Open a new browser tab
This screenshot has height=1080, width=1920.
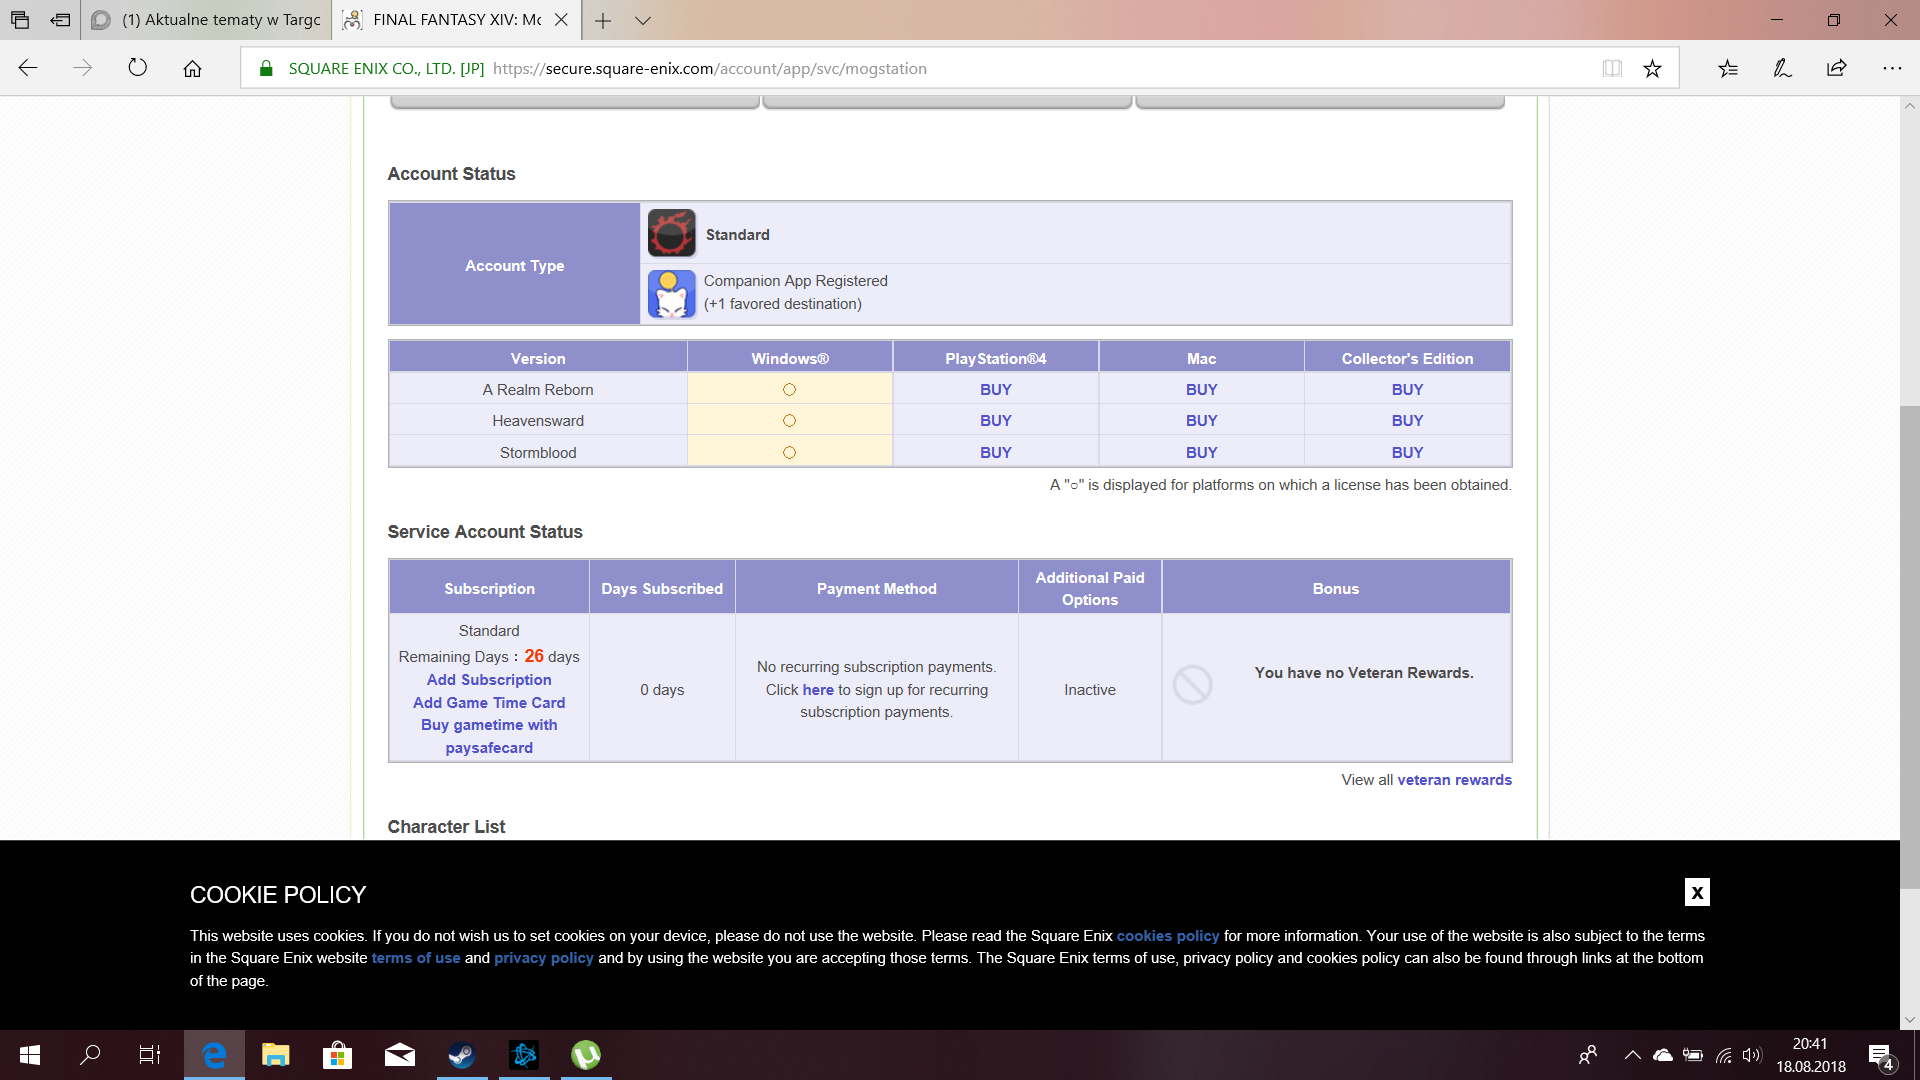coord(603,20)
